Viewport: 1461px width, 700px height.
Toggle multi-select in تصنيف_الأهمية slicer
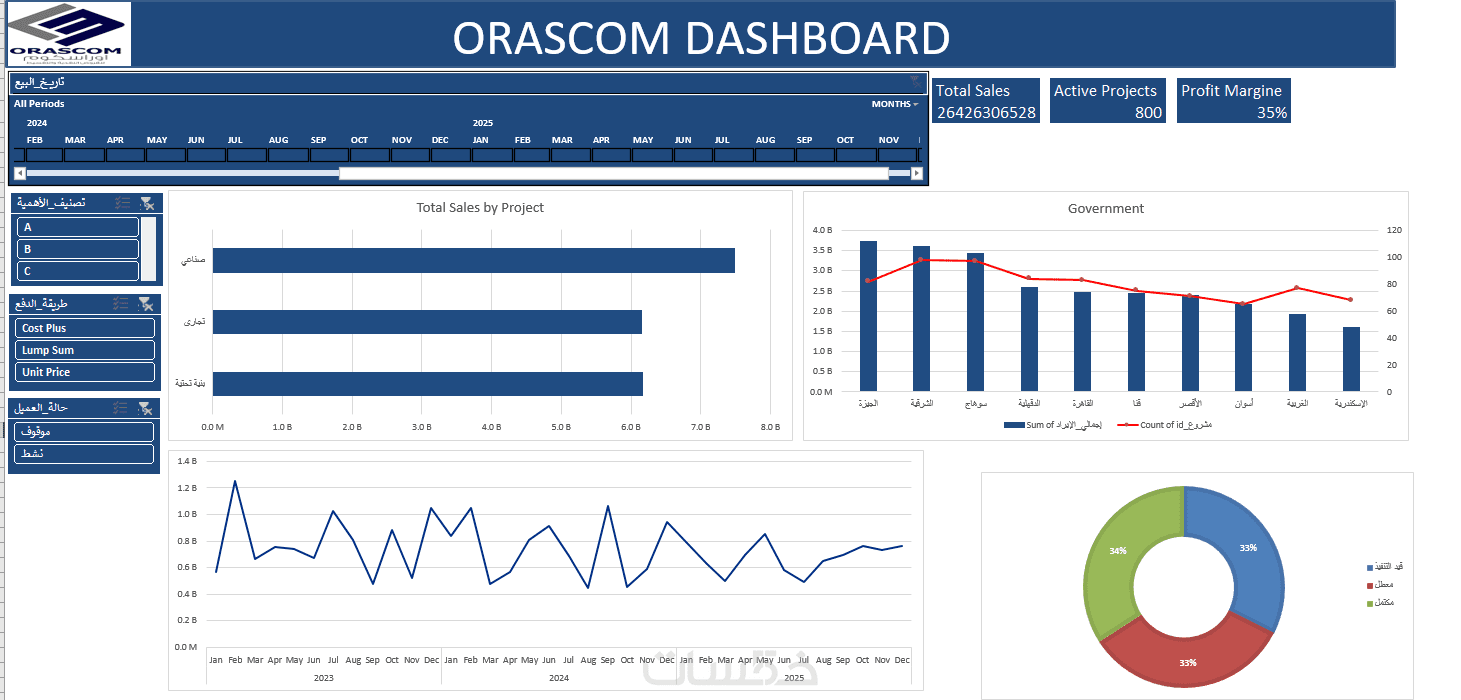point(123,203)
